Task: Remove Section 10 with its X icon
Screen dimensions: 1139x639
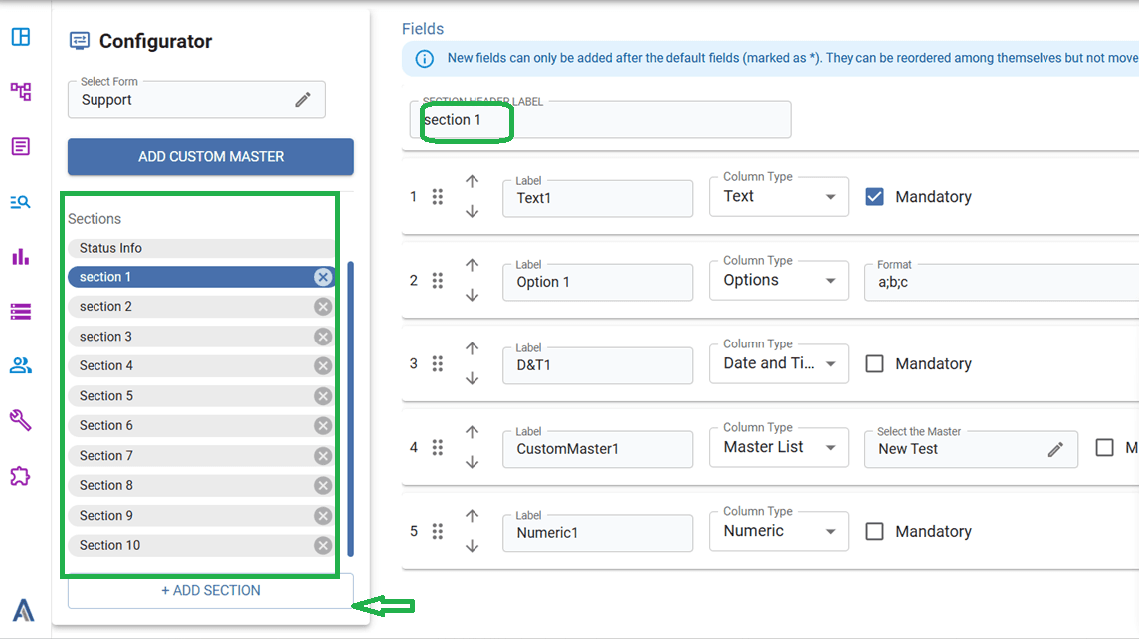Action: pyautogui.click(x=323, y=545)
